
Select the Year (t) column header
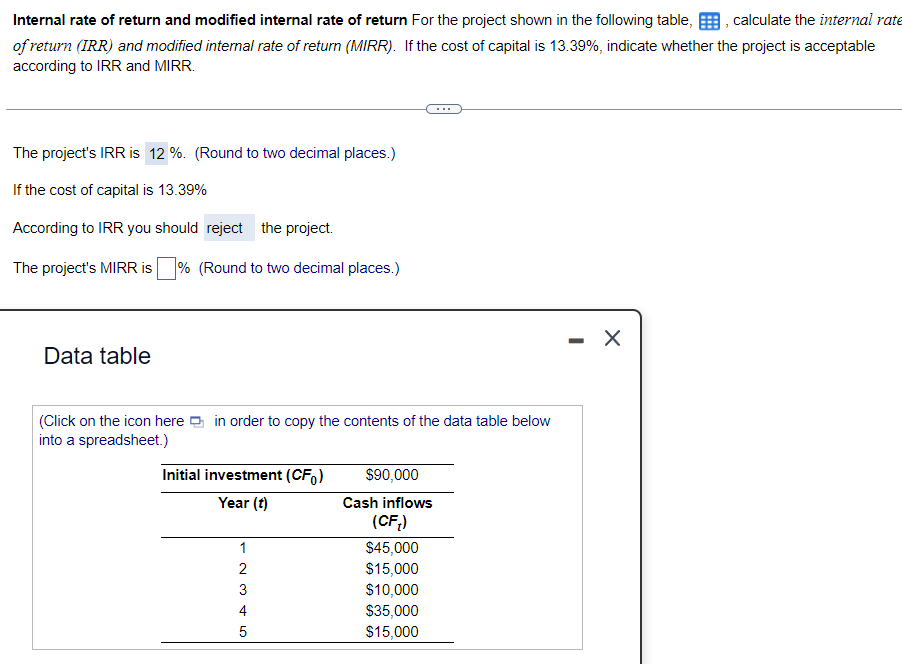243,502
